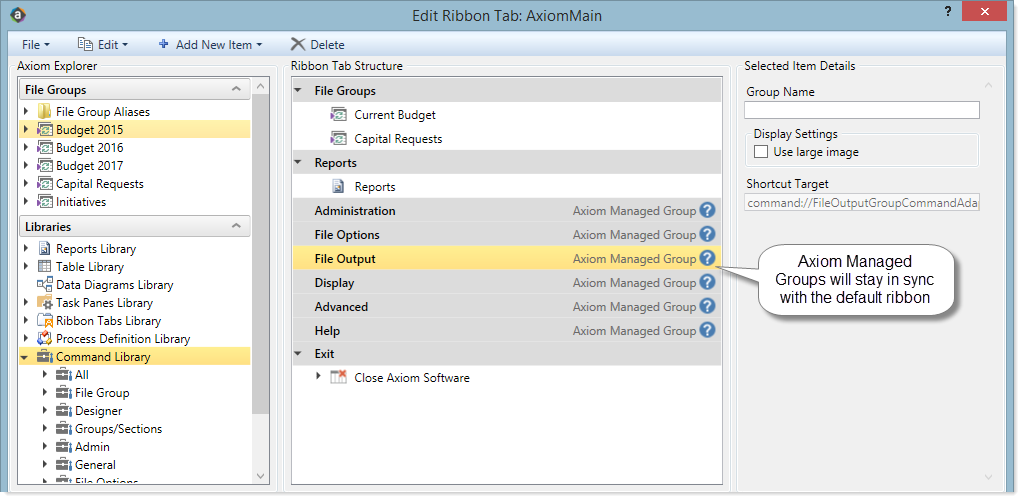Click the Command Library briefcase icon
This screenshot has width=1022, height=496.
point(45,357)
